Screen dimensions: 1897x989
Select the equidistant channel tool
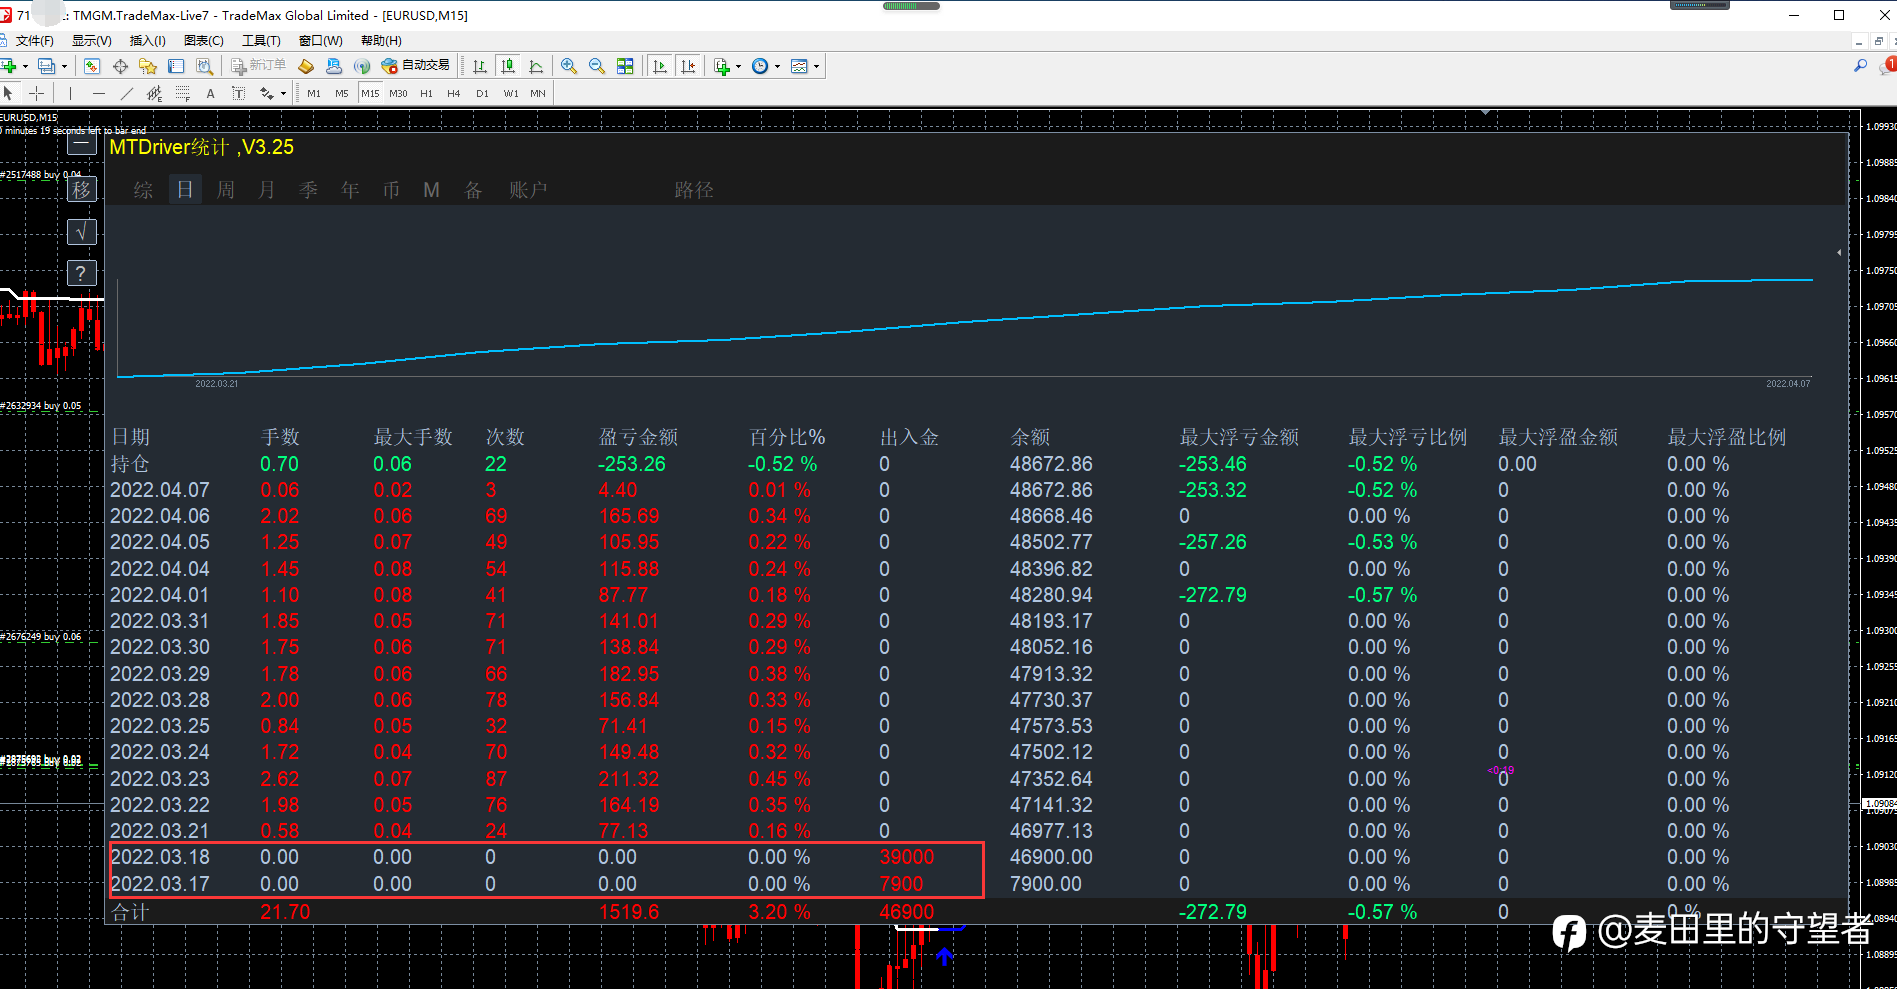(x=154, y=93)
